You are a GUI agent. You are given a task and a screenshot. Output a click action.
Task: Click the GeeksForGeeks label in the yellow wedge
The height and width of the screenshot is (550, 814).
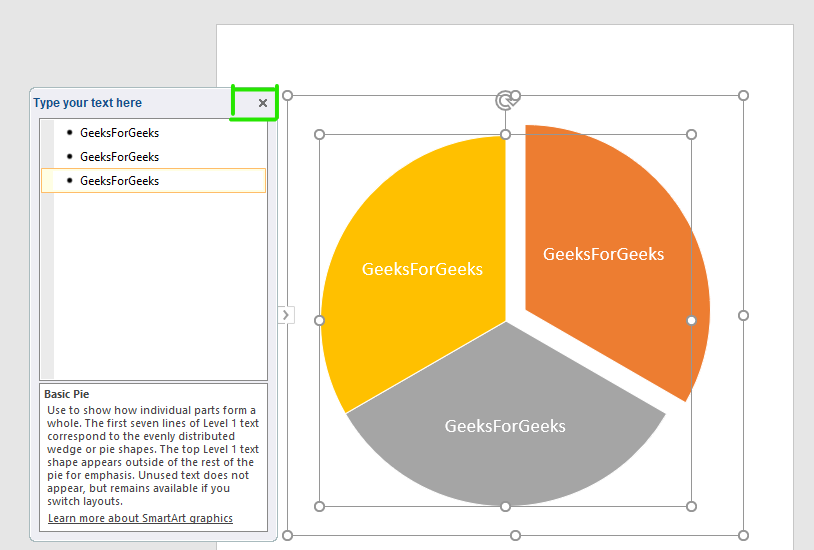(x=422, y=269)
